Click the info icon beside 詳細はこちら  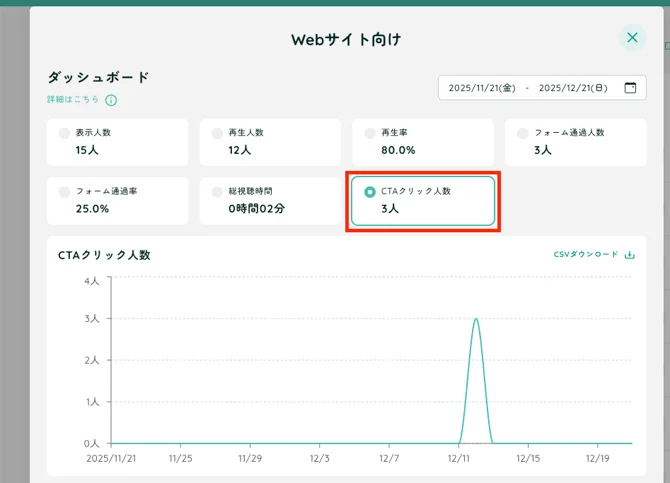[111, 100]
